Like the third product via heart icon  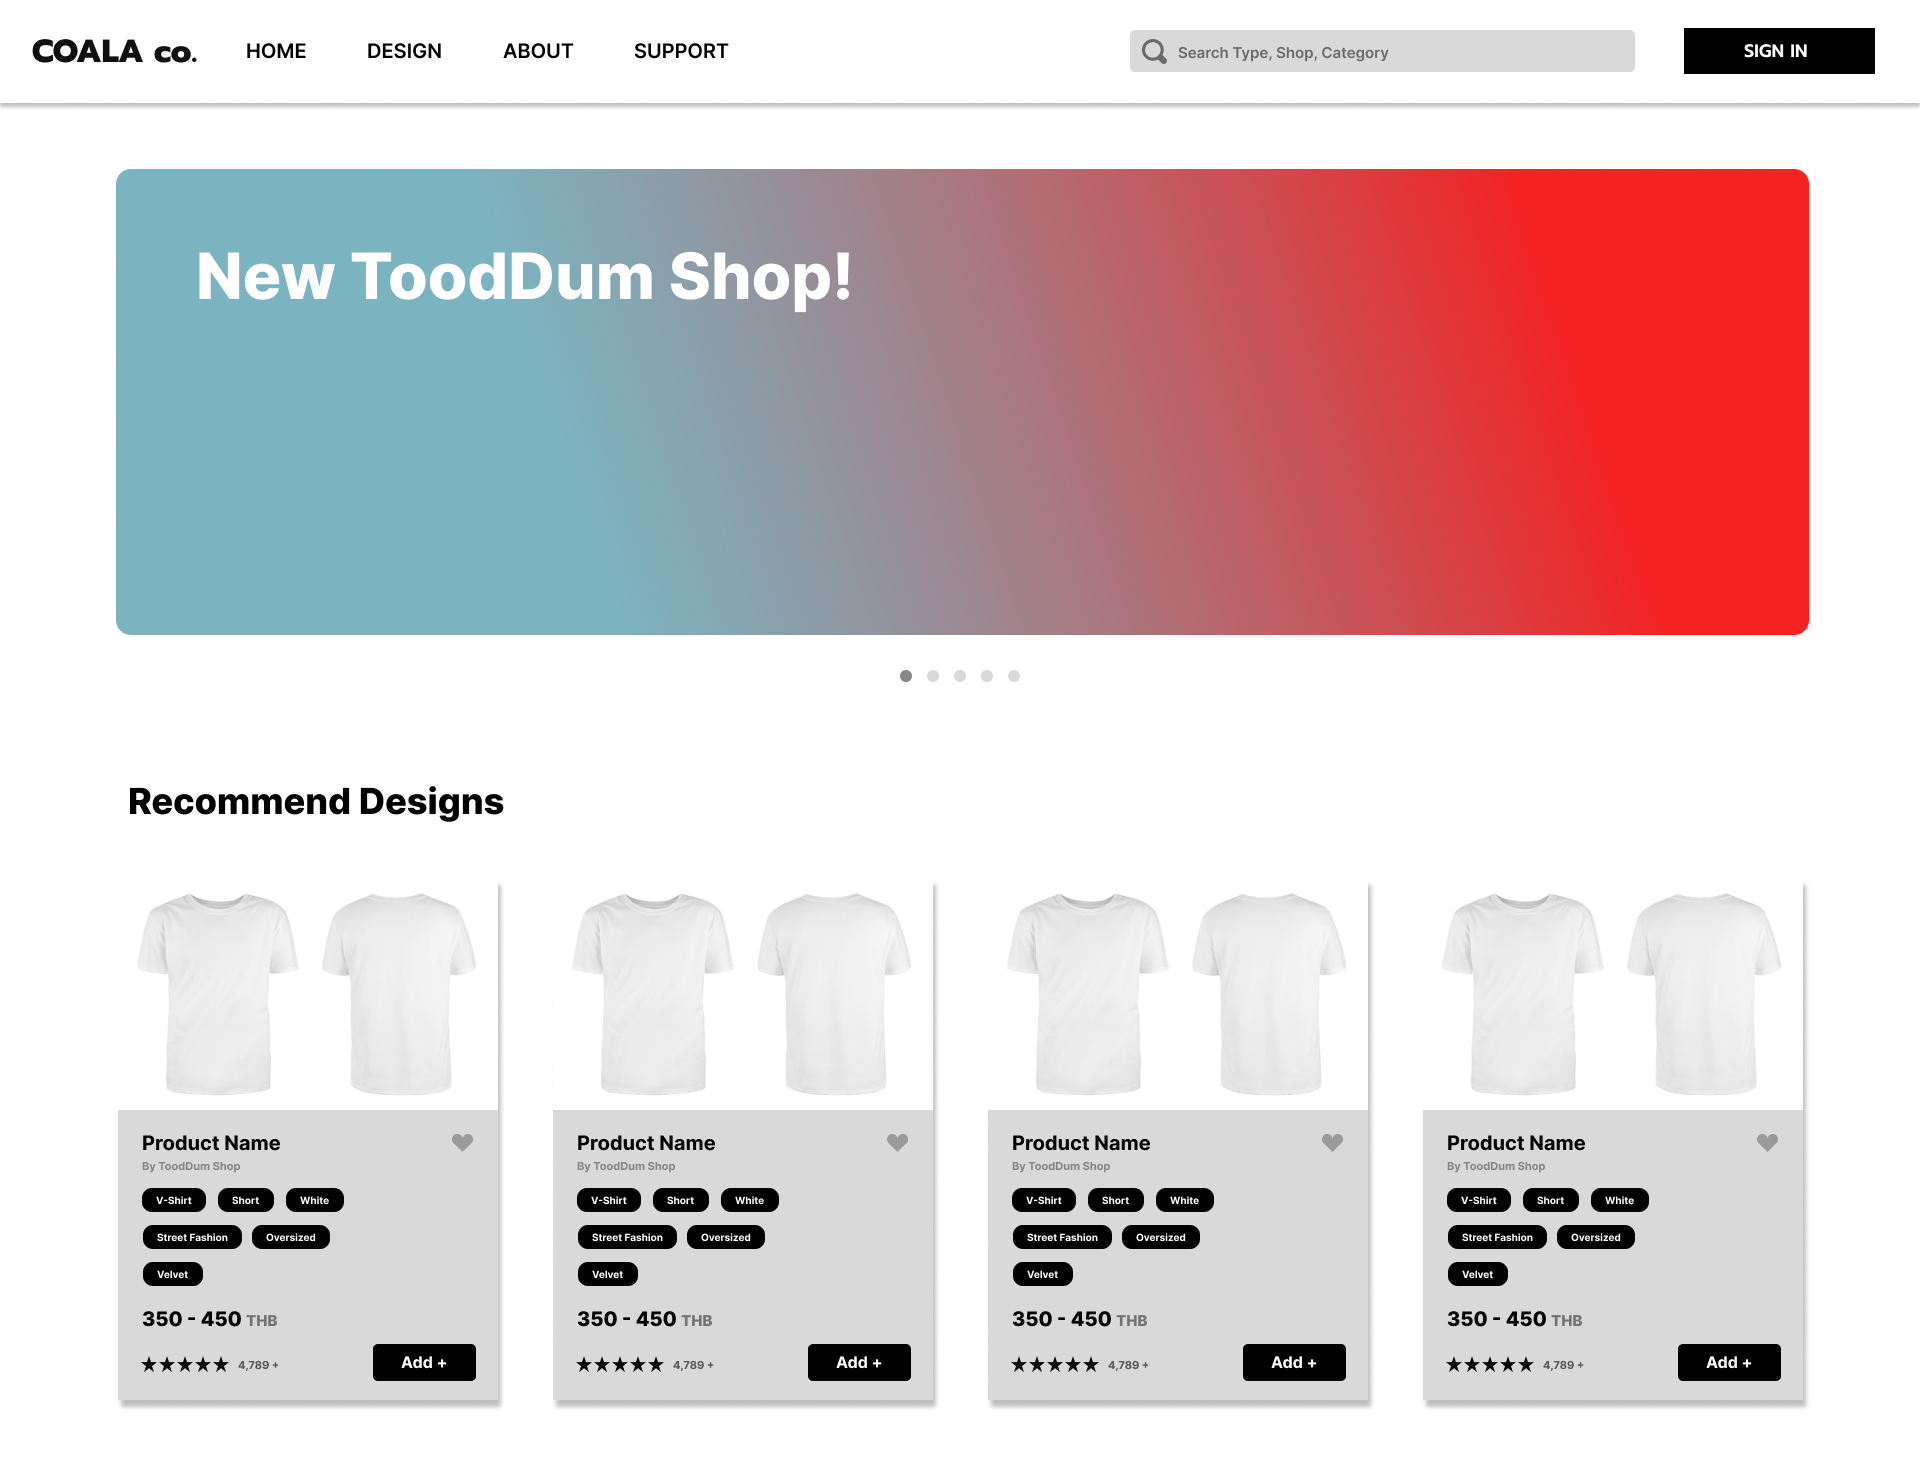[1332, 1142]
